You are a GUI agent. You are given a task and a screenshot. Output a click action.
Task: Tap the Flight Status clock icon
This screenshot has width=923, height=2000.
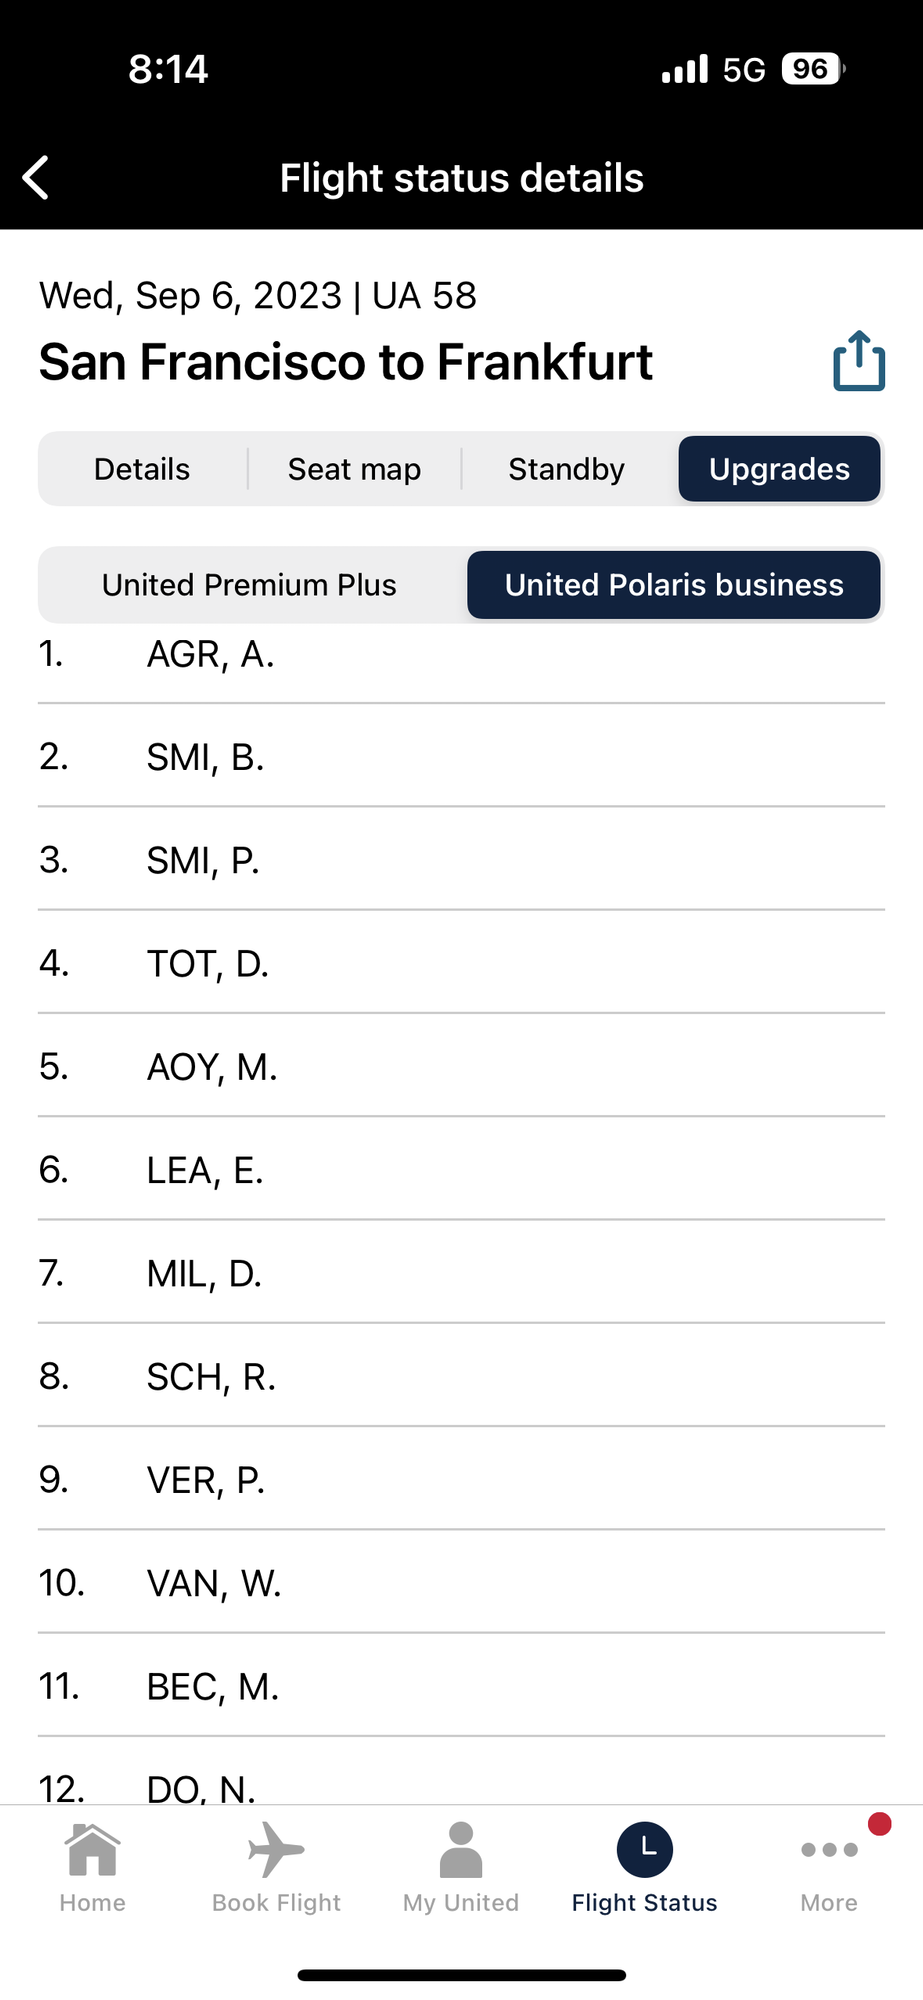[645, 1851]
